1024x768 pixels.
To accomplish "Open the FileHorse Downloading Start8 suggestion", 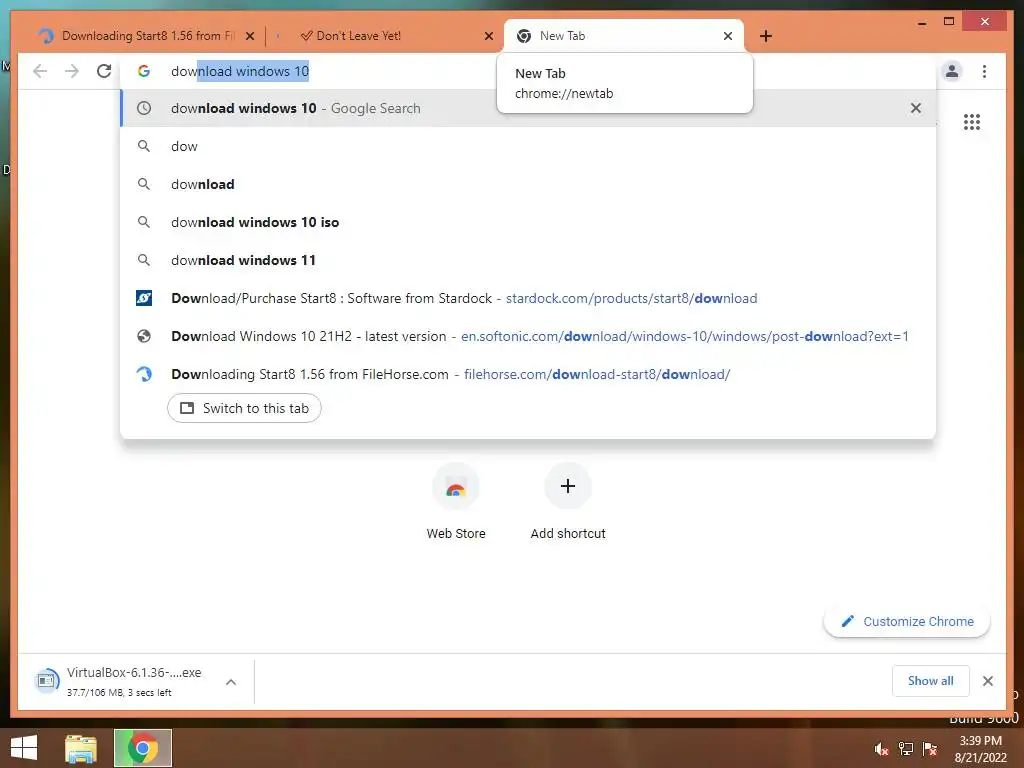I will tap(528, 374).
